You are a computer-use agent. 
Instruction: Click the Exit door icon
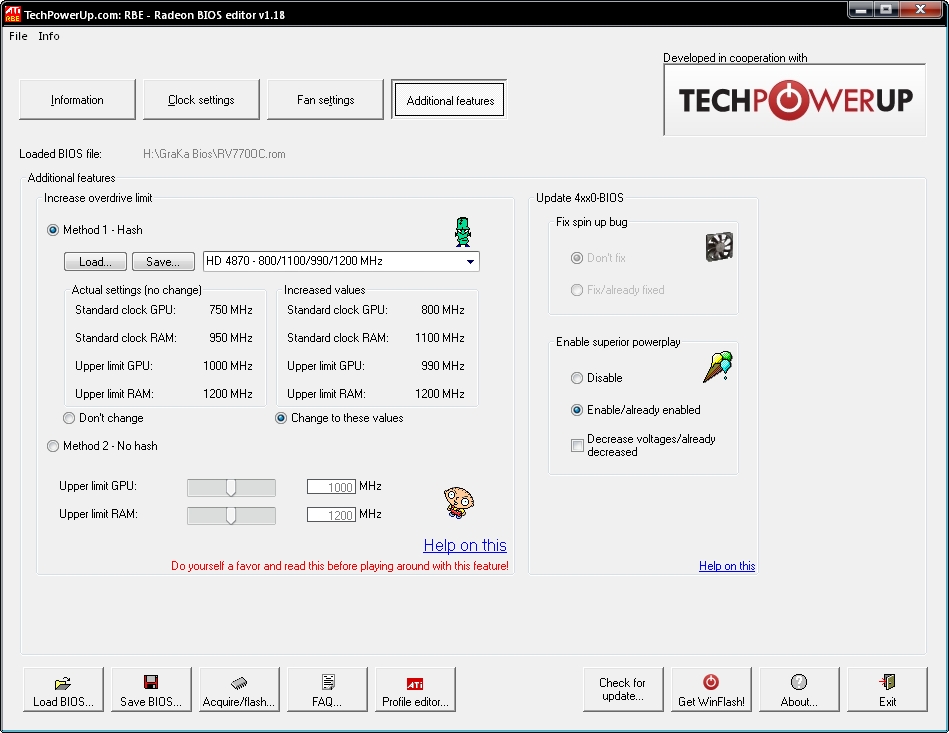pyautogui.click(x=887, y=689)
